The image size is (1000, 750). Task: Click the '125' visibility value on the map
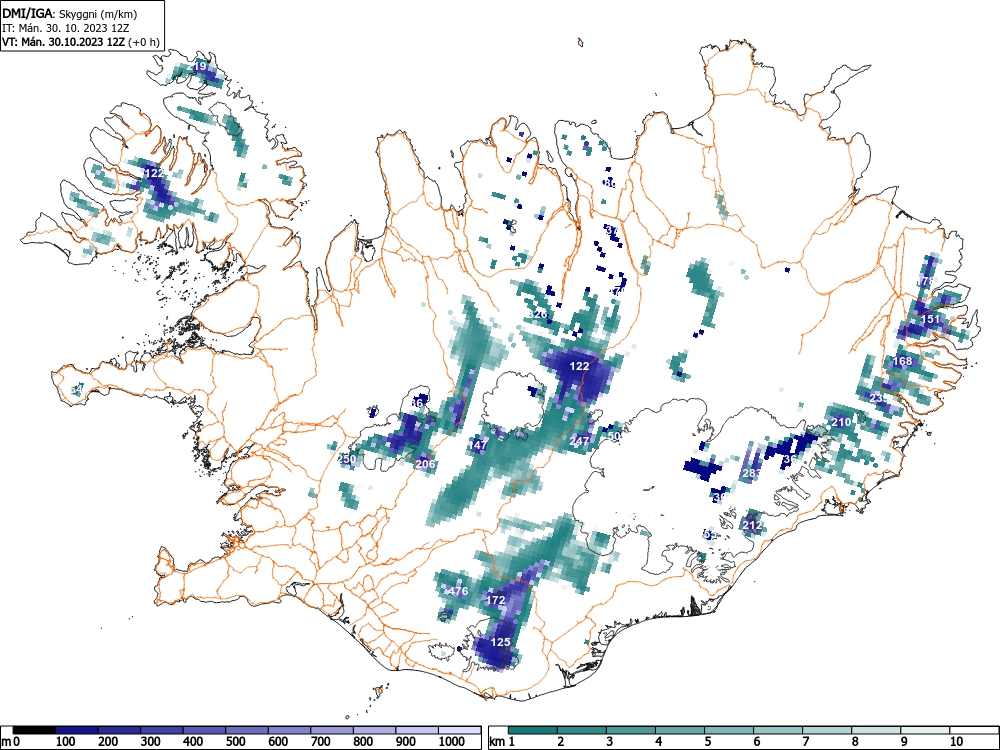pyautogui.click(x=501, y=642)
